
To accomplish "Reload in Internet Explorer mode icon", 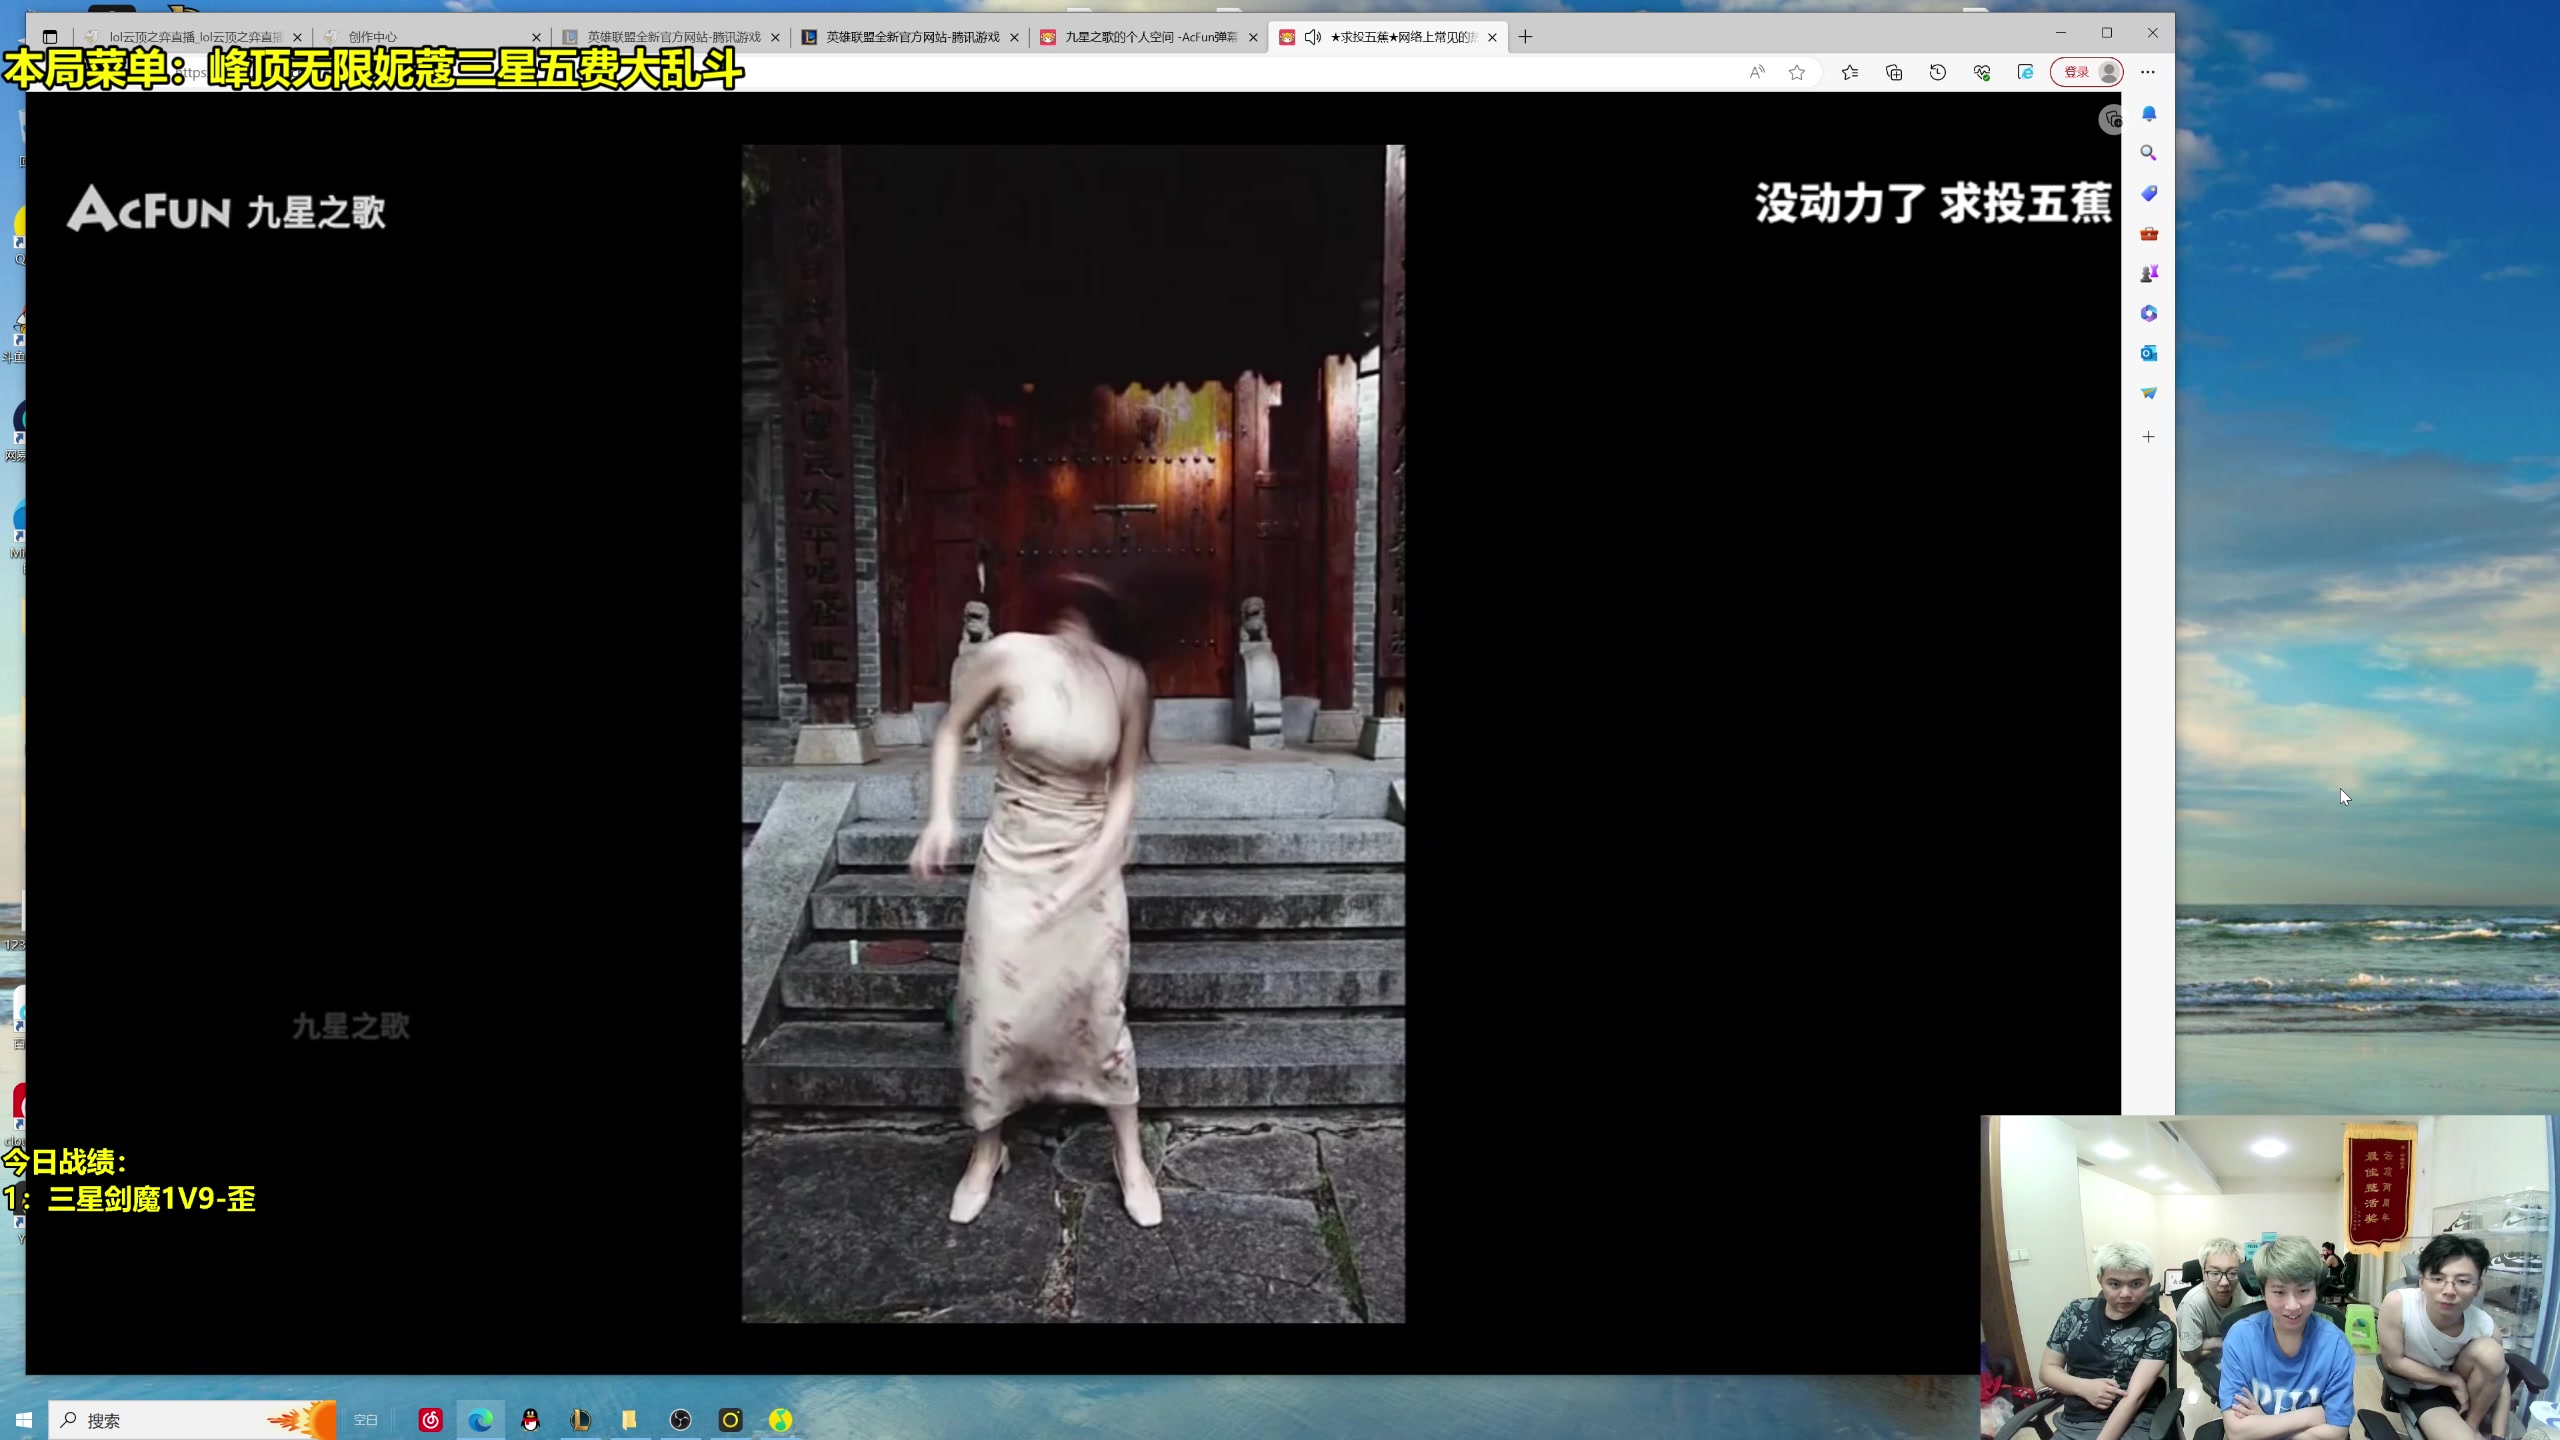I will click(x=2025, y=72).
